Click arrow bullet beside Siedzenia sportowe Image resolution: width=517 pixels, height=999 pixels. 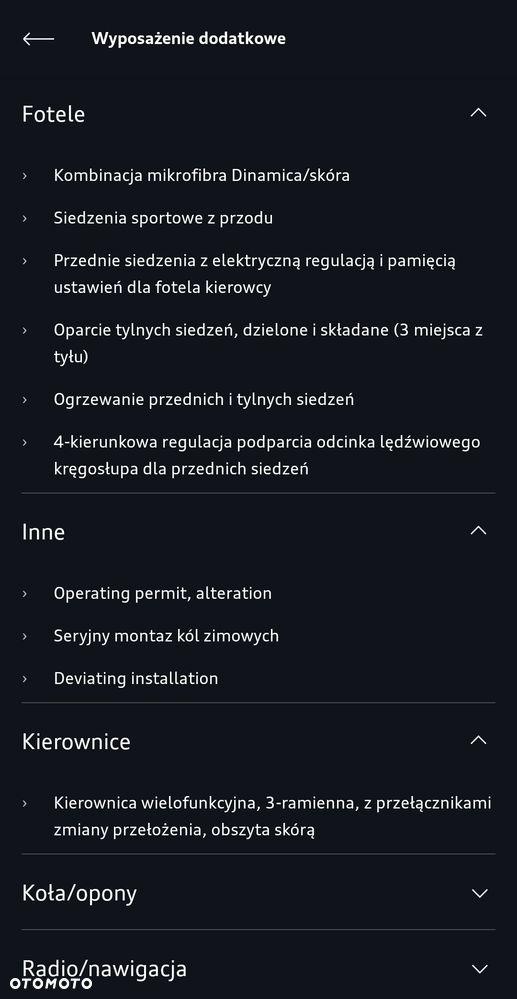(25, 219)
